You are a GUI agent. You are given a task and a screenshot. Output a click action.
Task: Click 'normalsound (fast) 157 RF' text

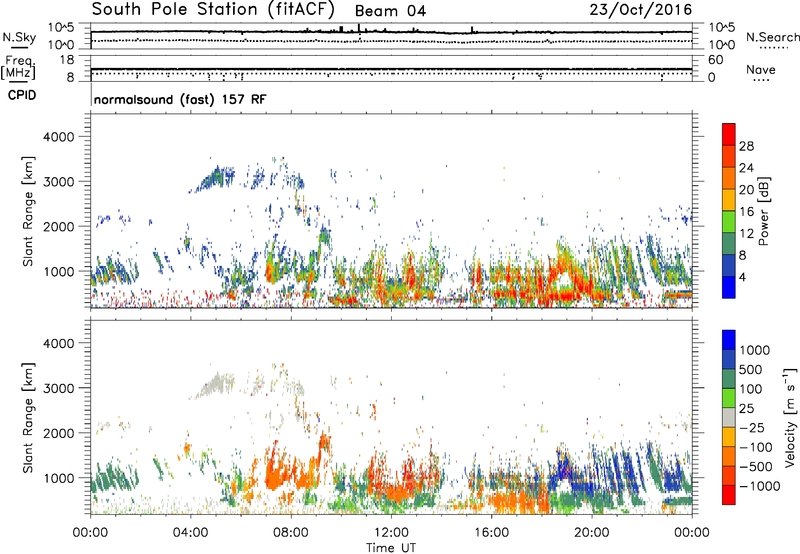coord(180,99)
